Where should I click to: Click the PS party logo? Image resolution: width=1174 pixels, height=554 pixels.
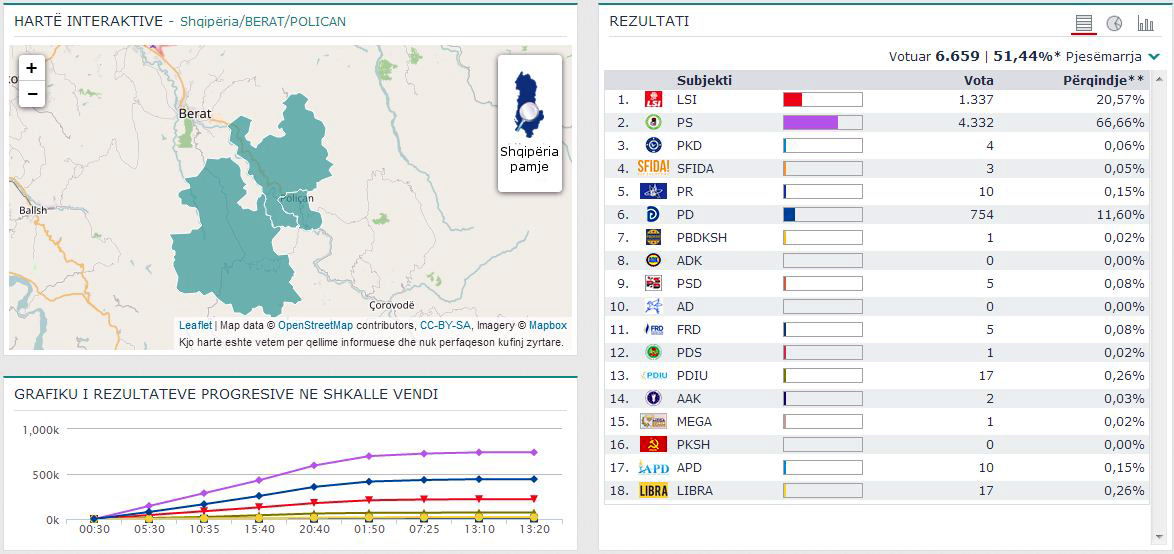click(x=653, y=122)
